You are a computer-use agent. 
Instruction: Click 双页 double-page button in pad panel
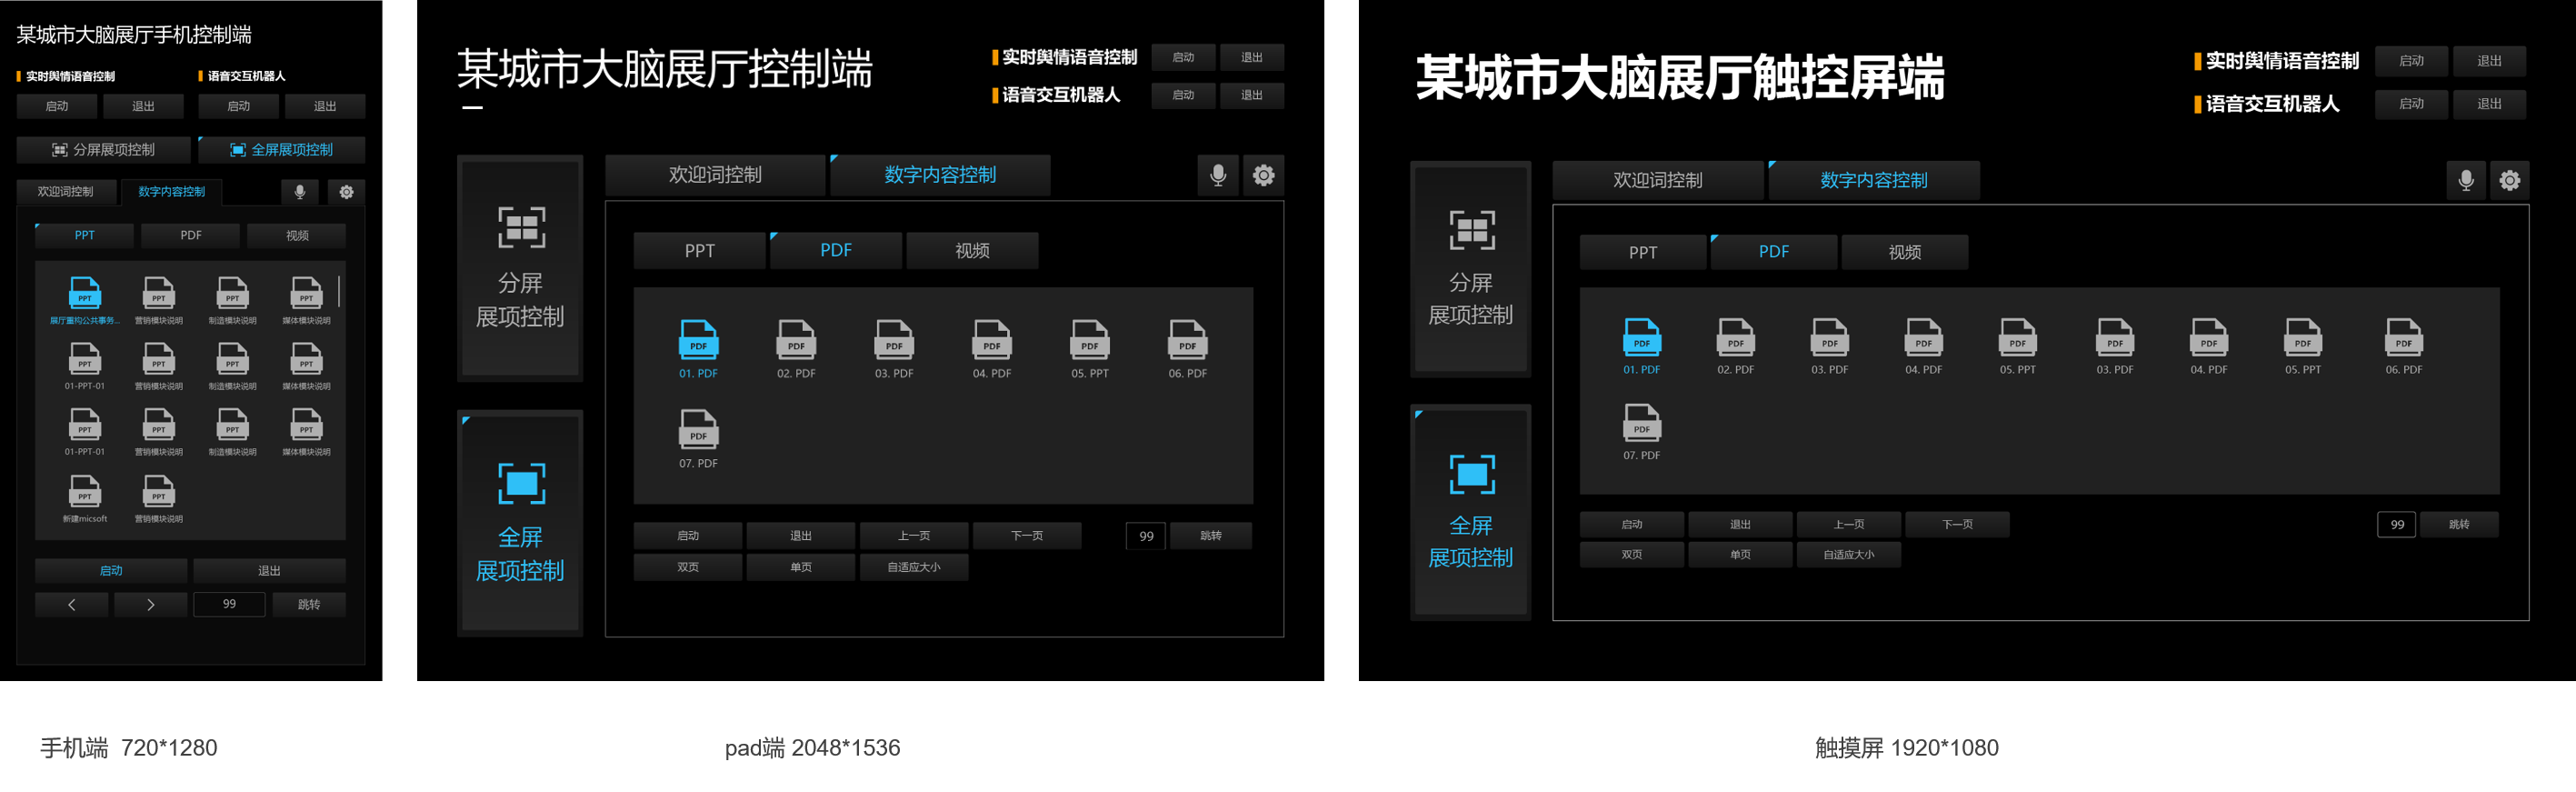(688, 567)
